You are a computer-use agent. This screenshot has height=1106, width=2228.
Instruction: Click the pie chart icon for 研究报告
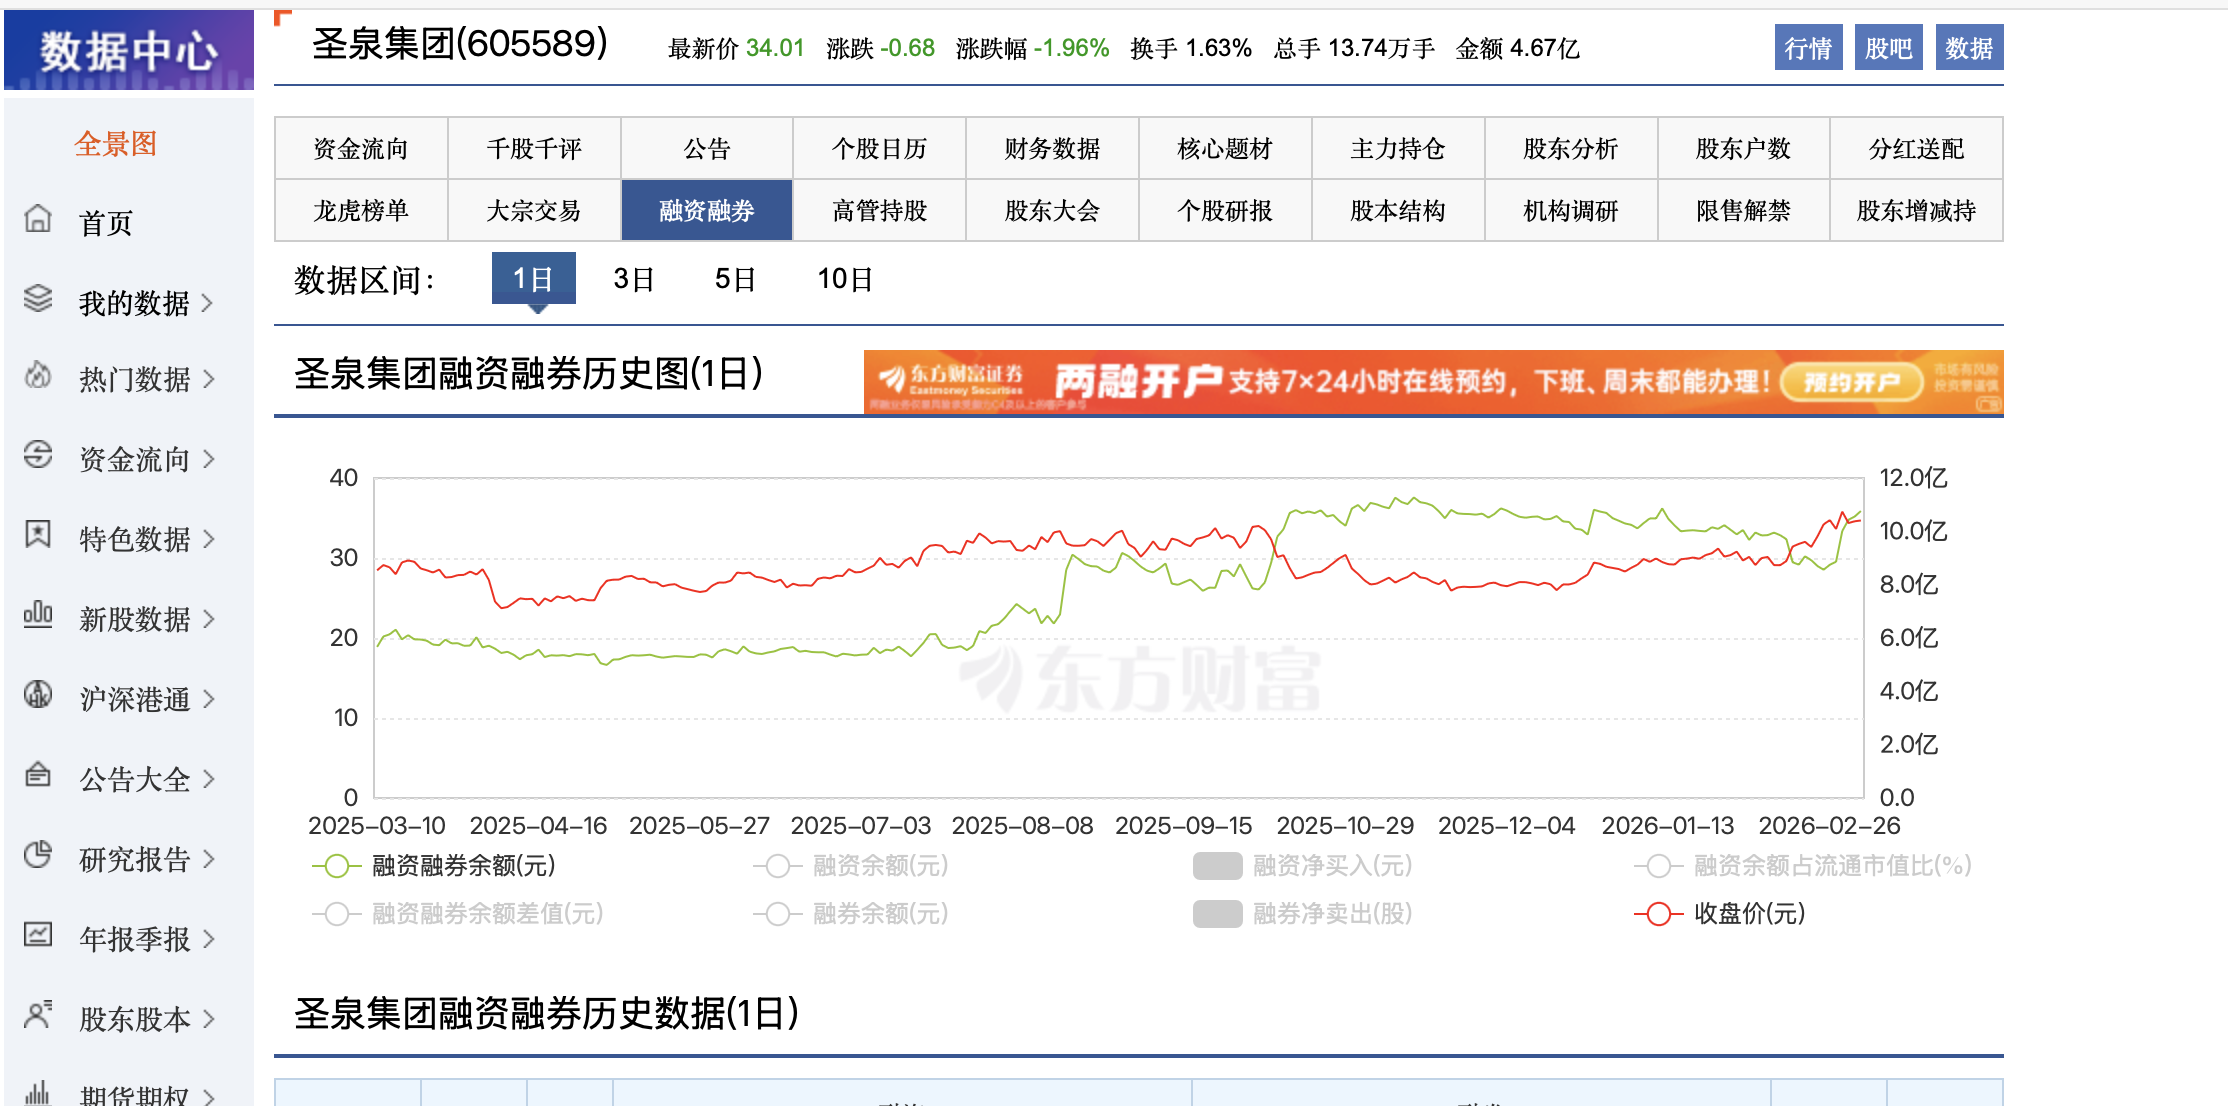[38, 855]
